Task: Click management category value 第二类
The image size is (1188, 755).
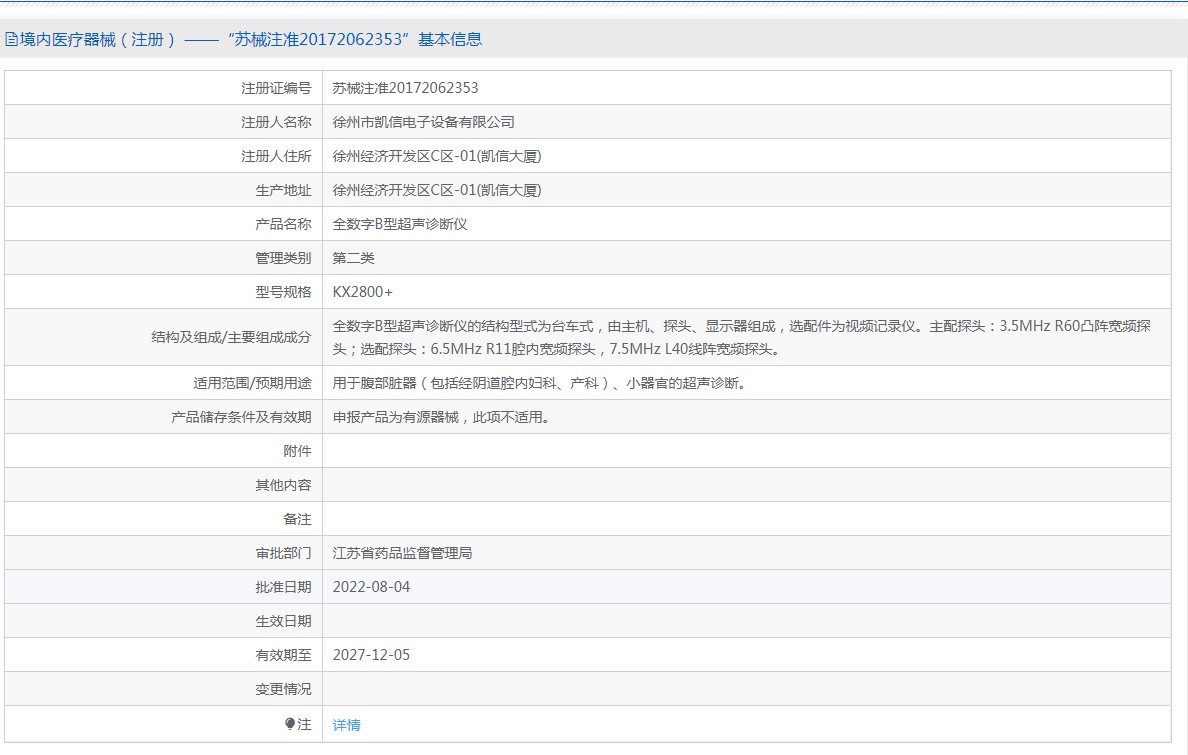Action: tap(354, 258)
